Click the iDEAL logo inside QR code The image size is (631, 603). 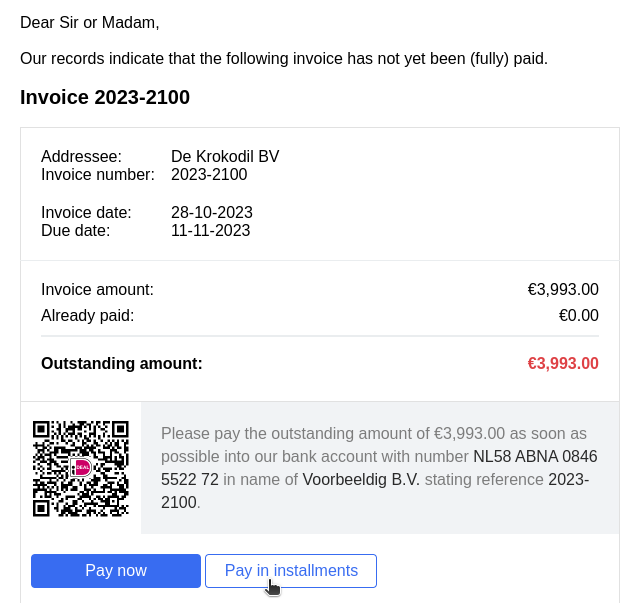coord(81,468)
